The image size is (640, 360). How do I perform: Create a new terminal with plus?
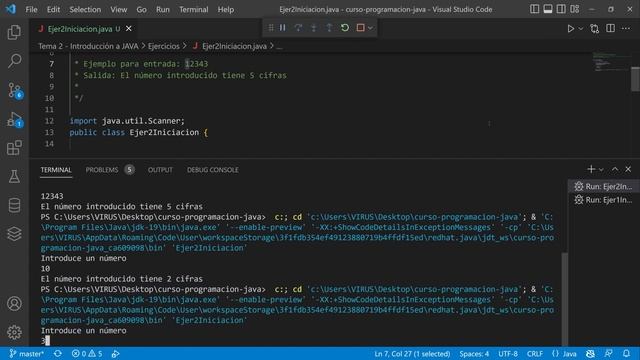coord(591,169)
